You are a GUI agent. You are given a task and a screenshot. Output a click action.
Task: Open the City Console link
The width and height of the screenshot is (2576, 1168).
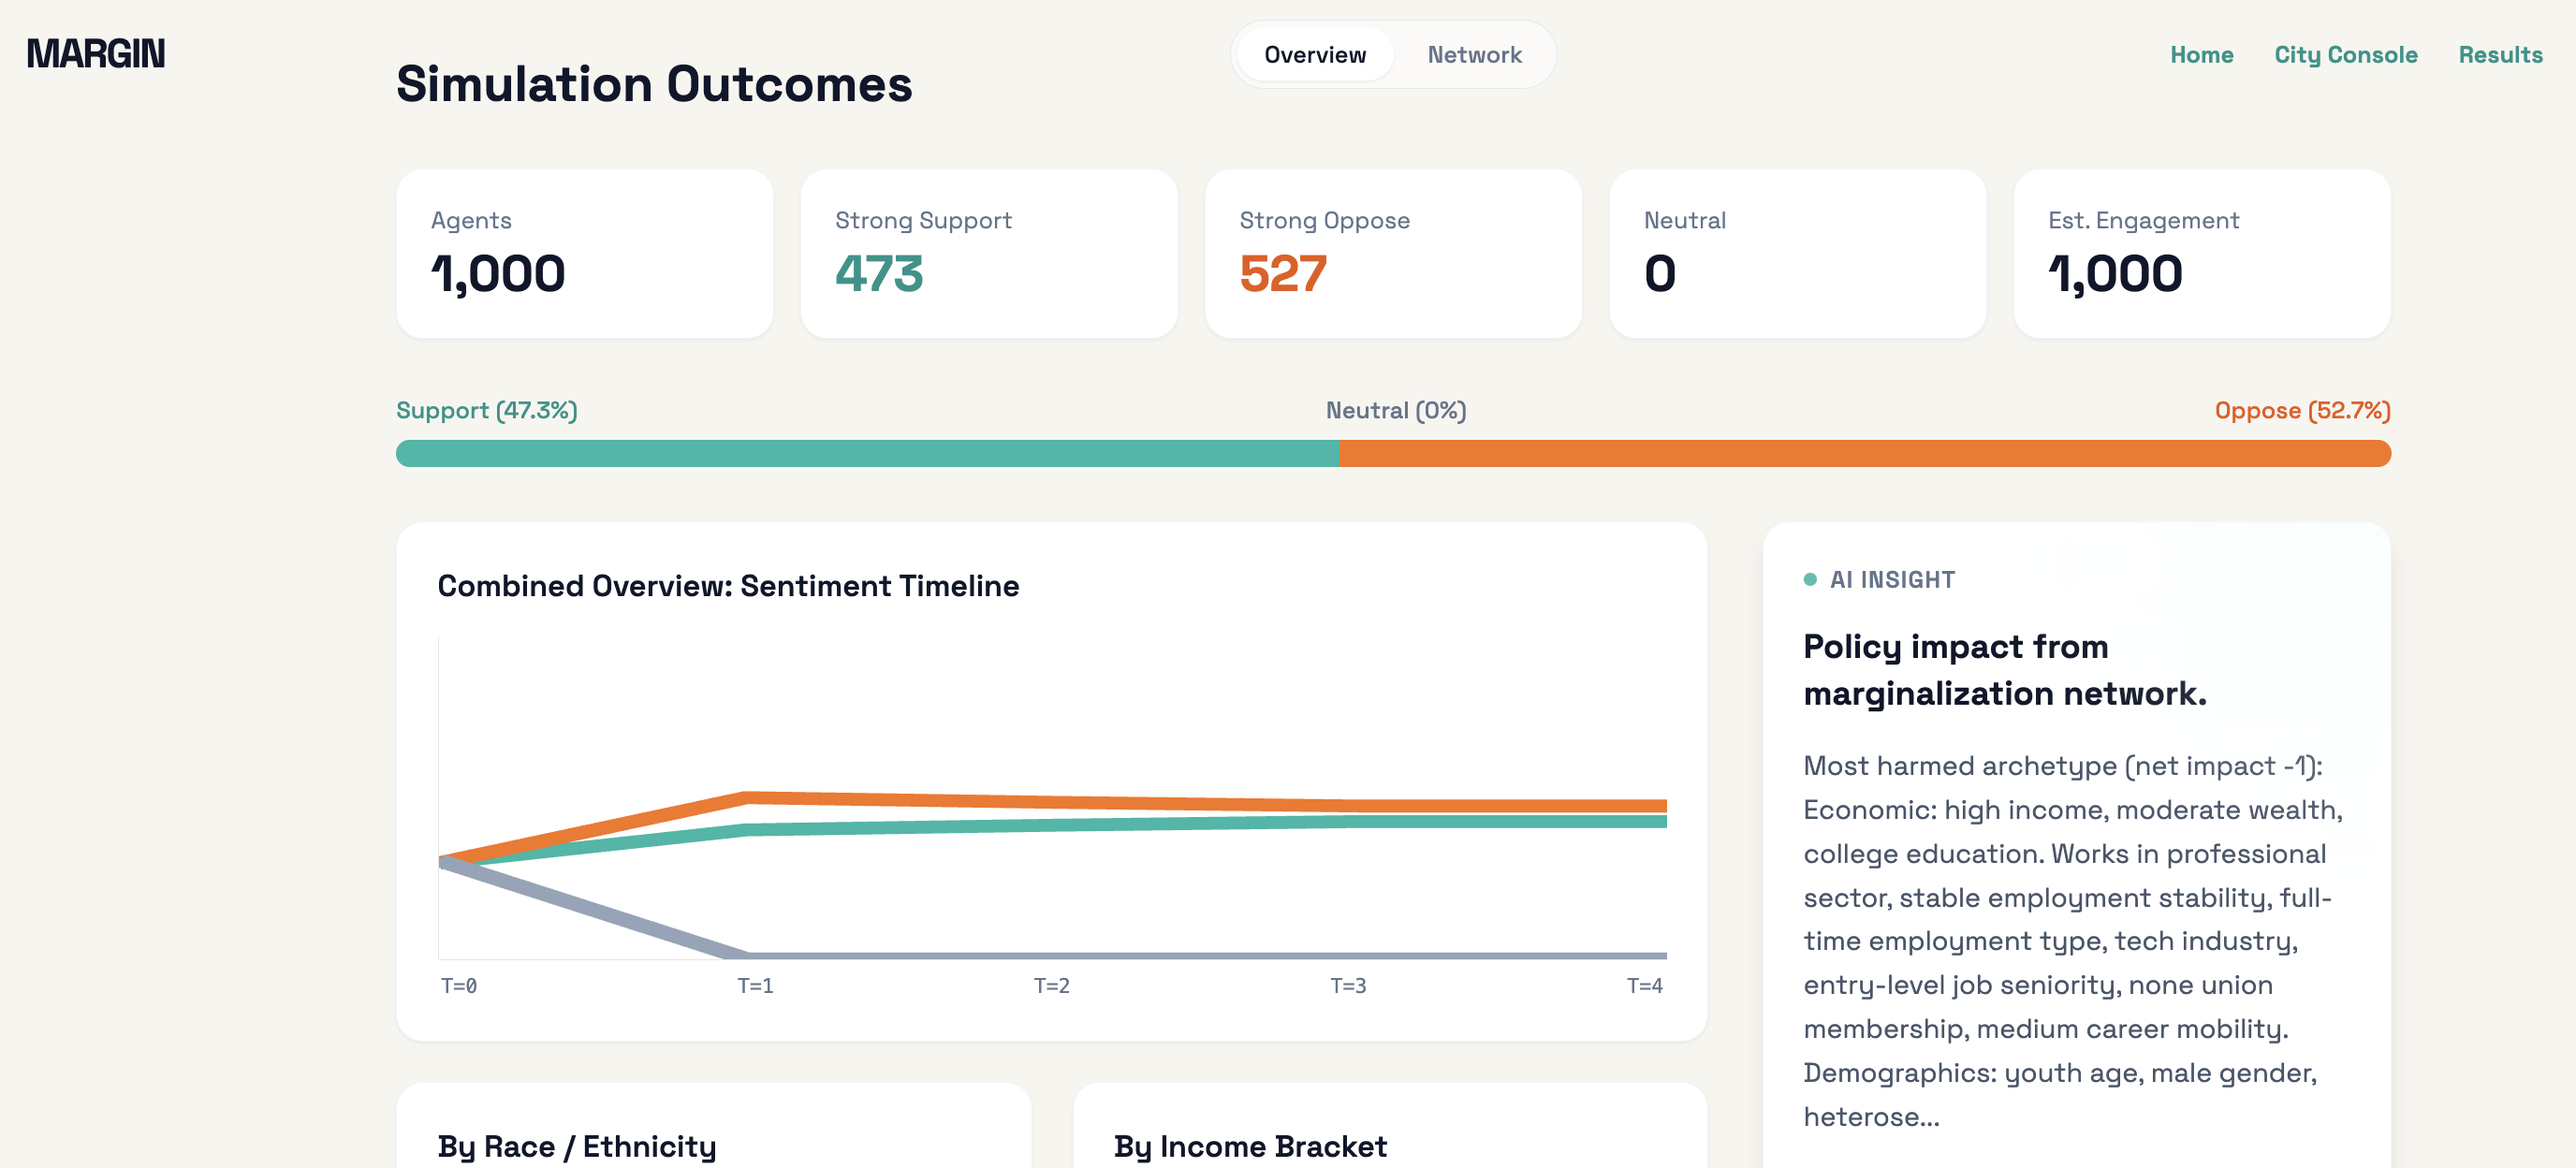2345,55
